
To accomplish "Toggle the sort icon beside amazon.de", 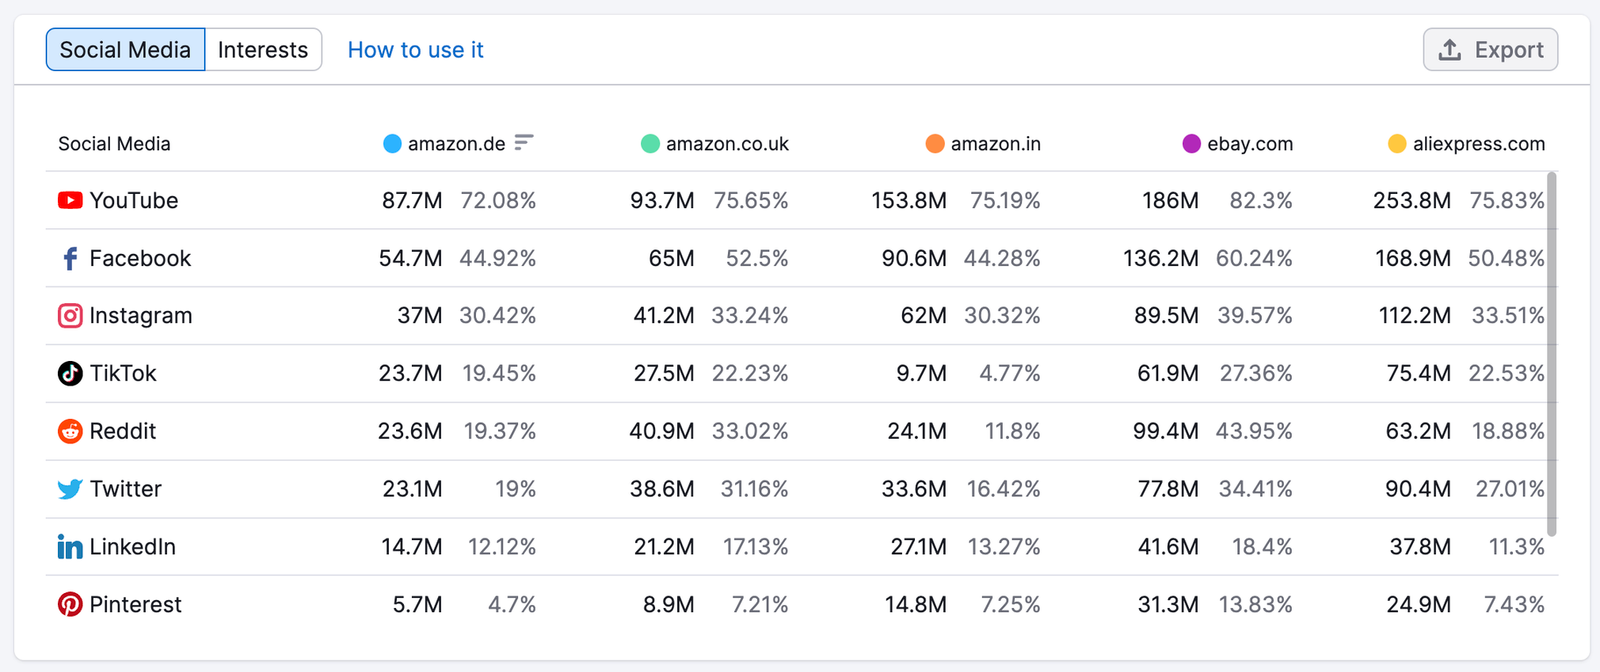I will click(x=524, y=143).
